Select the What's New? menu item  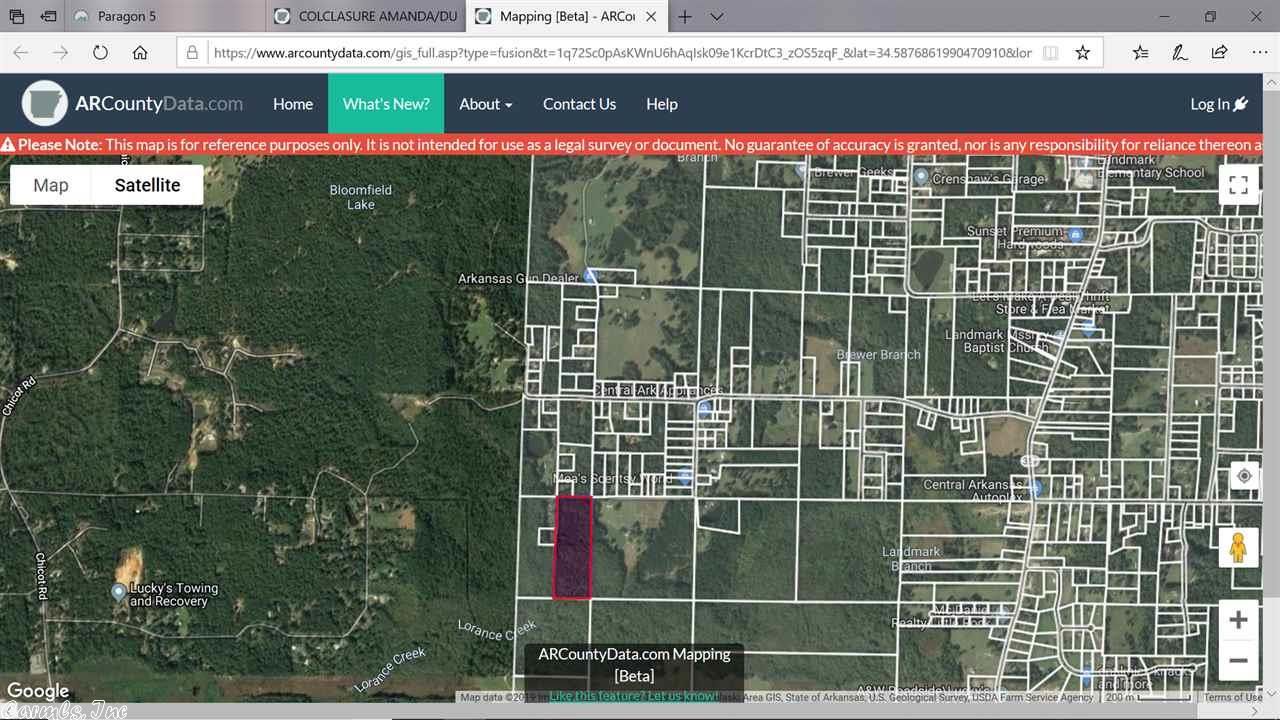click(386, 103)
